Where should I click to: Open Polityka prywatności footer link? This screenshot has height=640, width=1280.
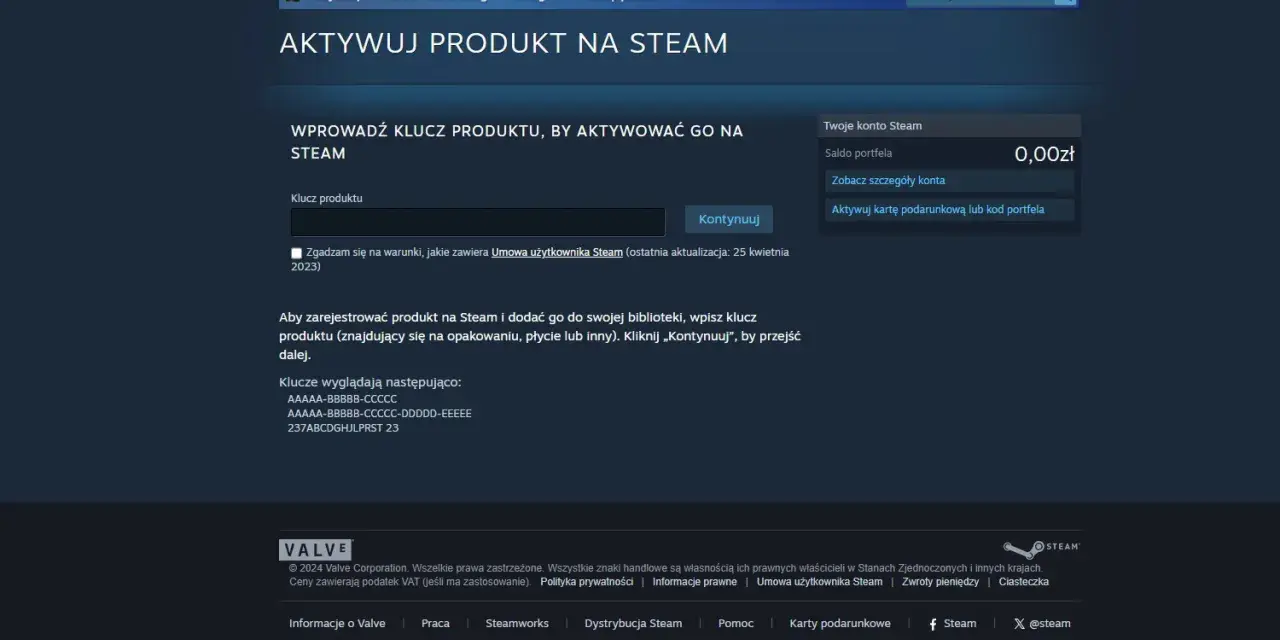[587, 582]
